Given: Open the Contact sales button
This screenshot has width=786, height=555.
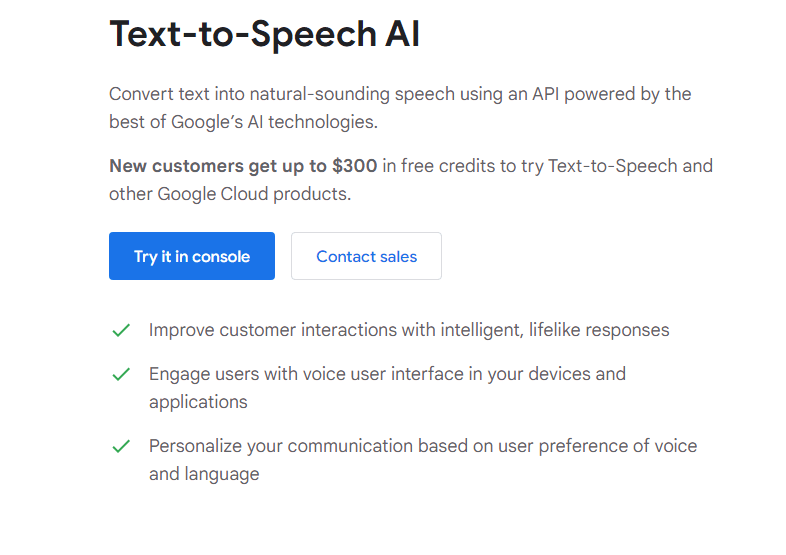Looking at the screenshot, I should click(x=366, y=256).
